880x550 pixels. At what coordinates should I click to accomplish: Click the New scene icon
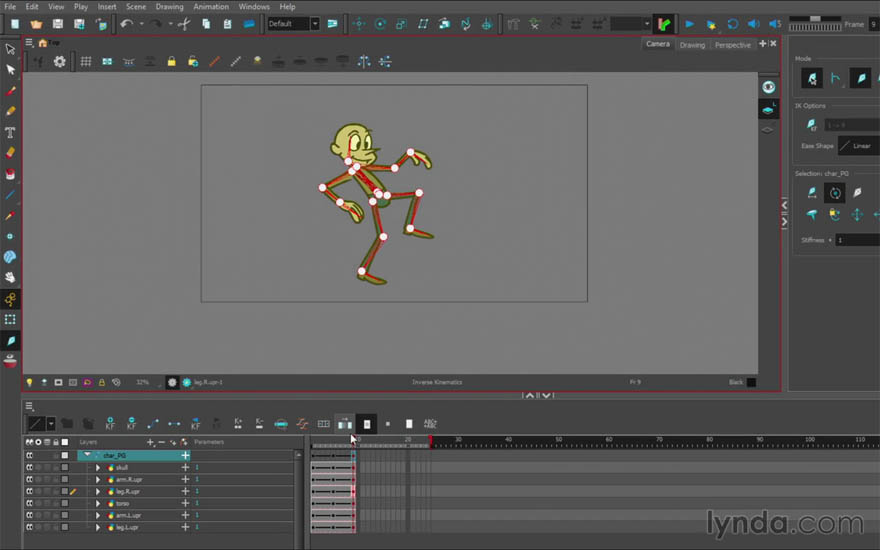click(15, 24)
